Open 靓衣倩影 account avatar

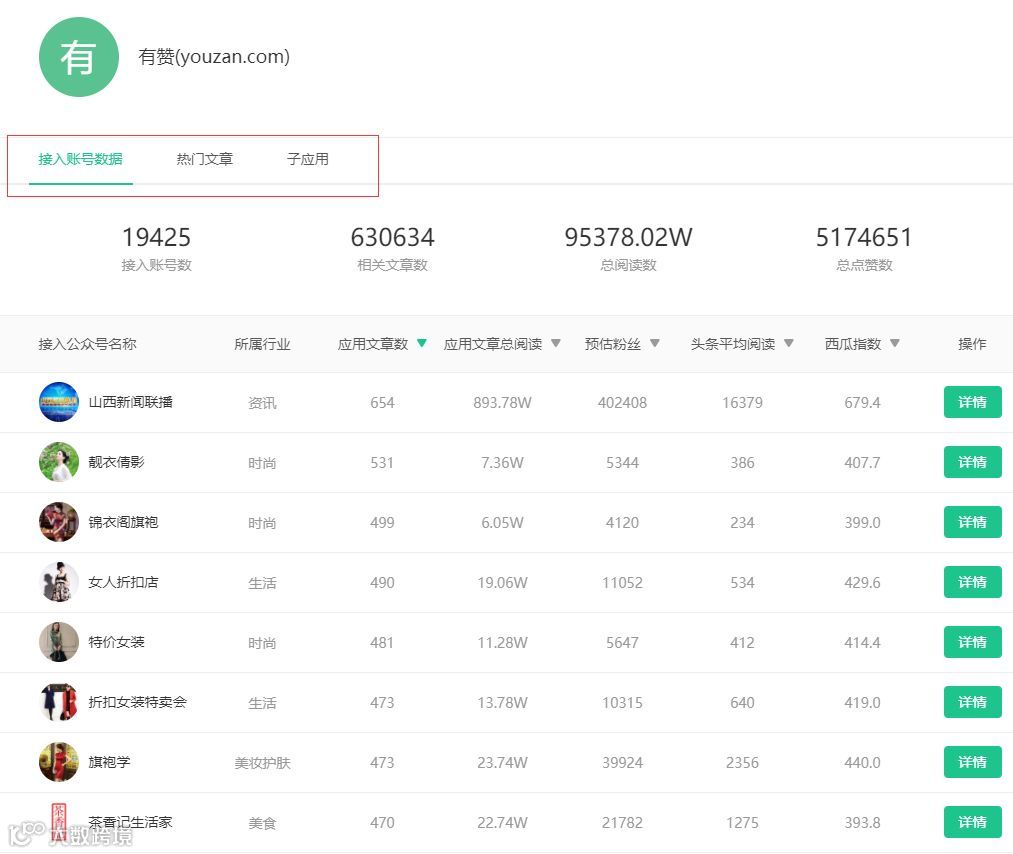pos(59,462)
